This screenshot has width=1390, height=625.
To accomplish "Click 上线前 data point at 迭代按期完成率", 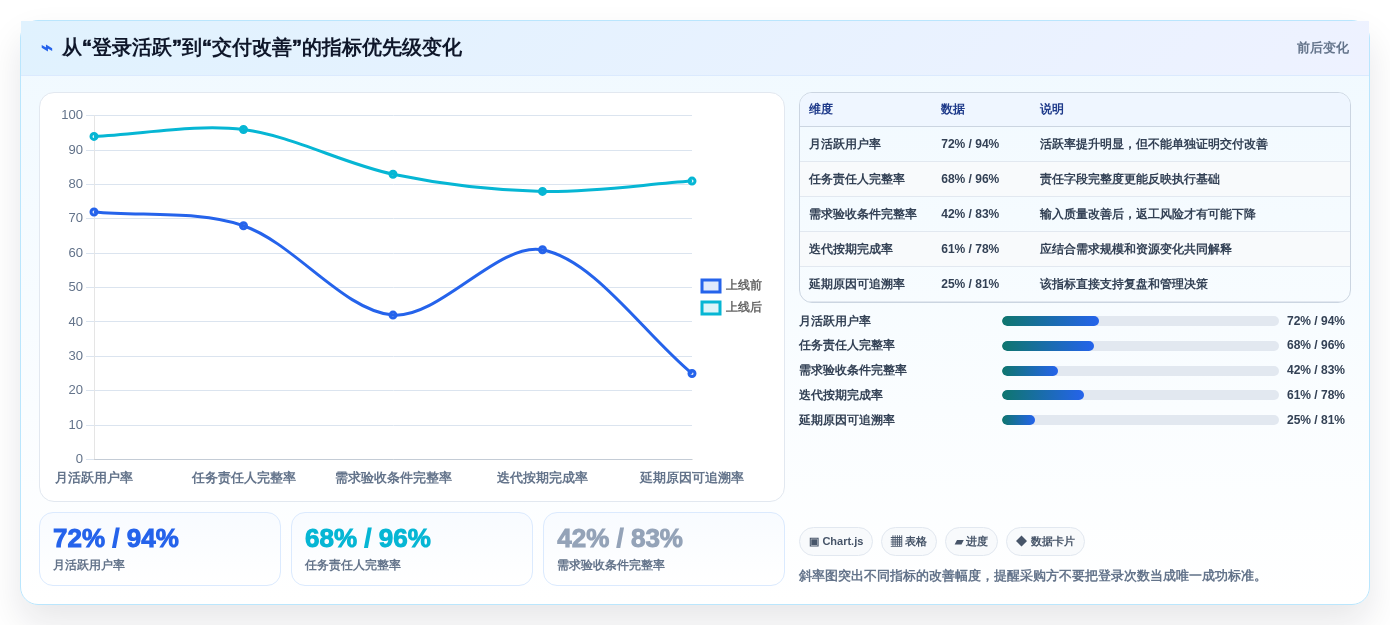I will coord(542,250).
